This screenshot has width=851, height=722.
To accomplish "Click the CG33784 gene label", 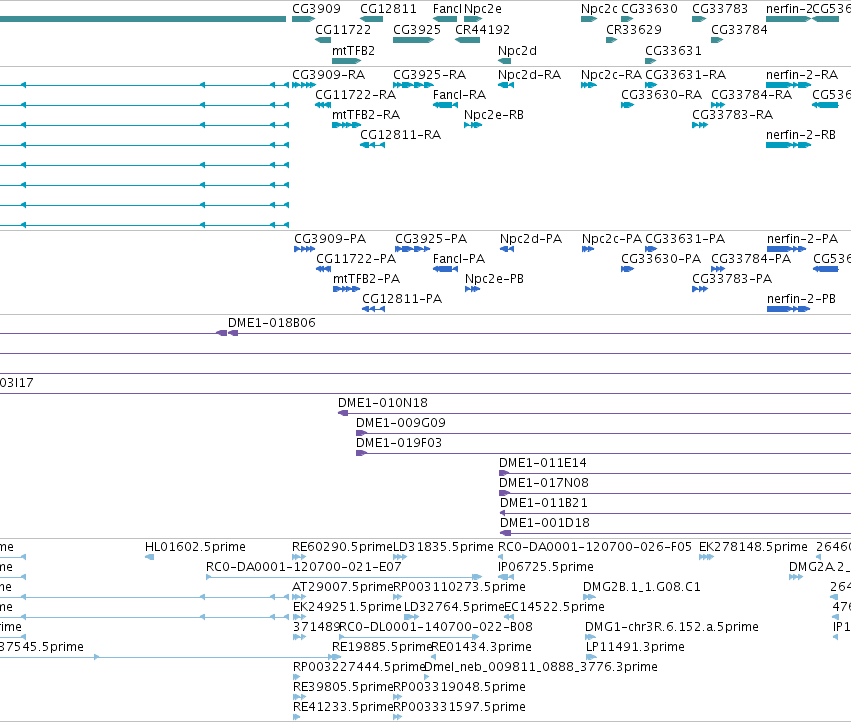I will [739, 29].
